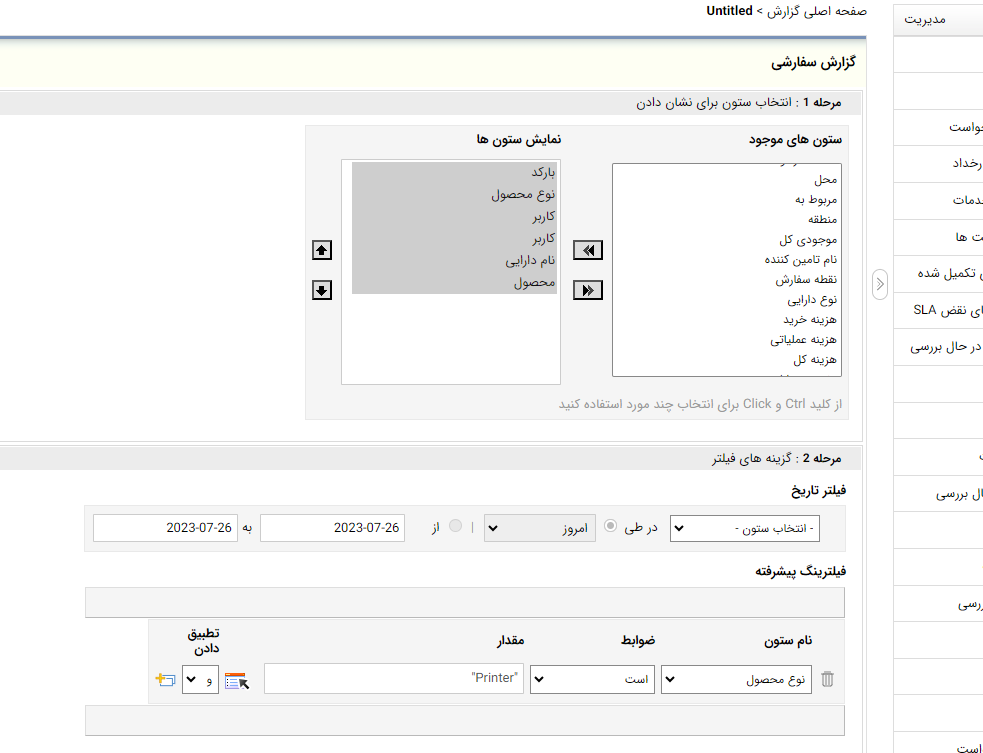Click the double left-arrow transfer icon
983x753 pixels.
click(x=587, y=250)
